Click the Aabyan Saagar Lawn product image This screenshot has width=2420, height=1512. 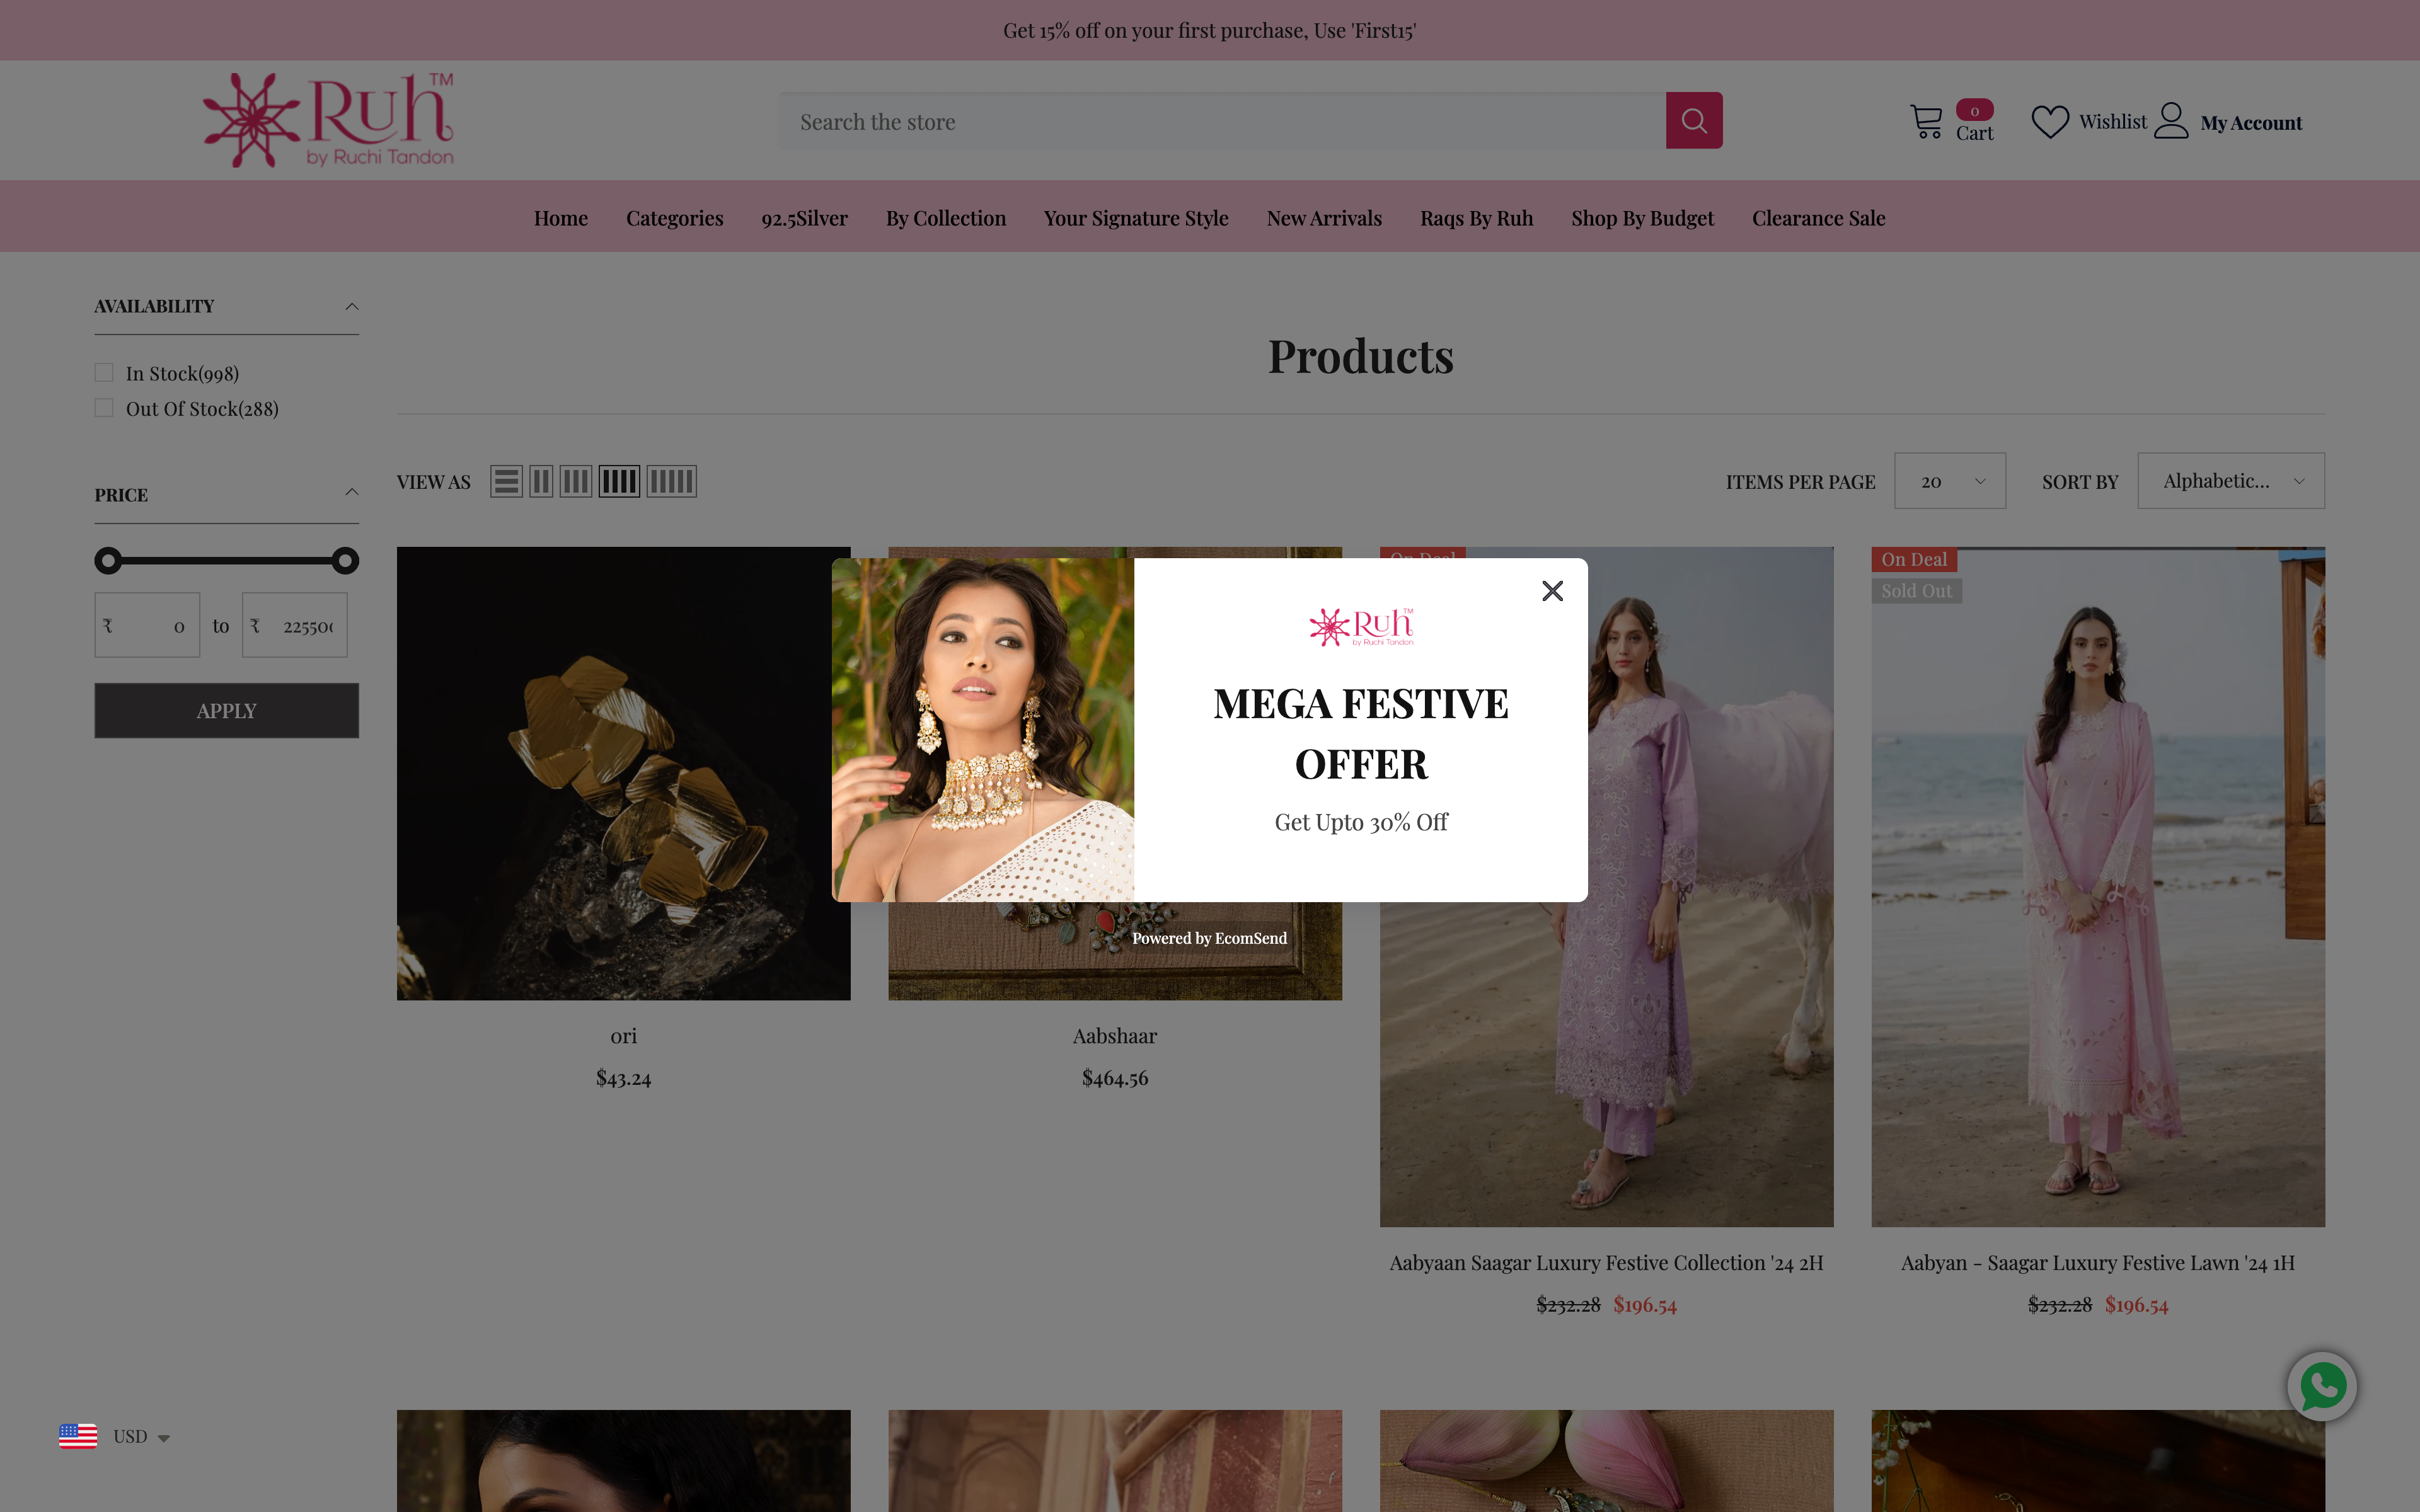tap(2097, 886)
